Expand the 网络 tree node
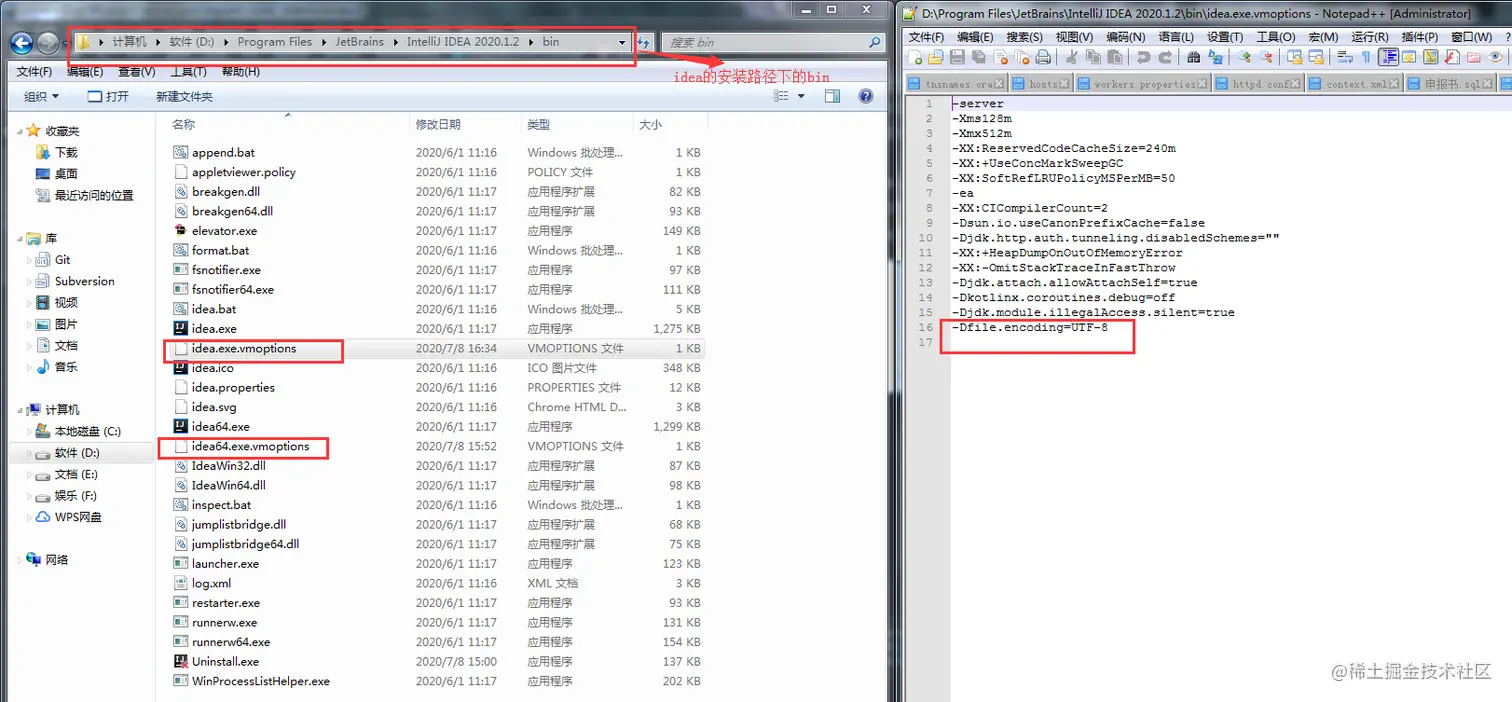The width and height of the screenshot is (1512, 702). click(x=21, y=560)
